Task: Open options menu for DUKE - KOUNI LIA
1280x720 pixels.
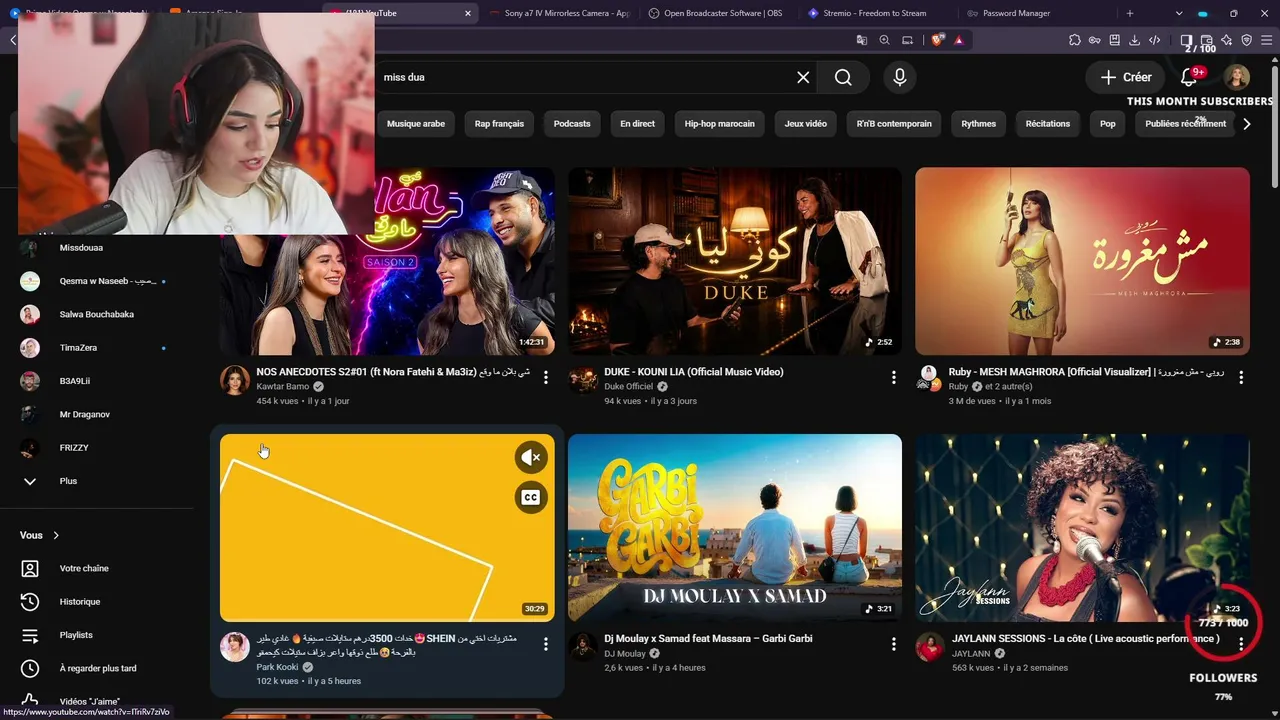Action: point(894,377)
